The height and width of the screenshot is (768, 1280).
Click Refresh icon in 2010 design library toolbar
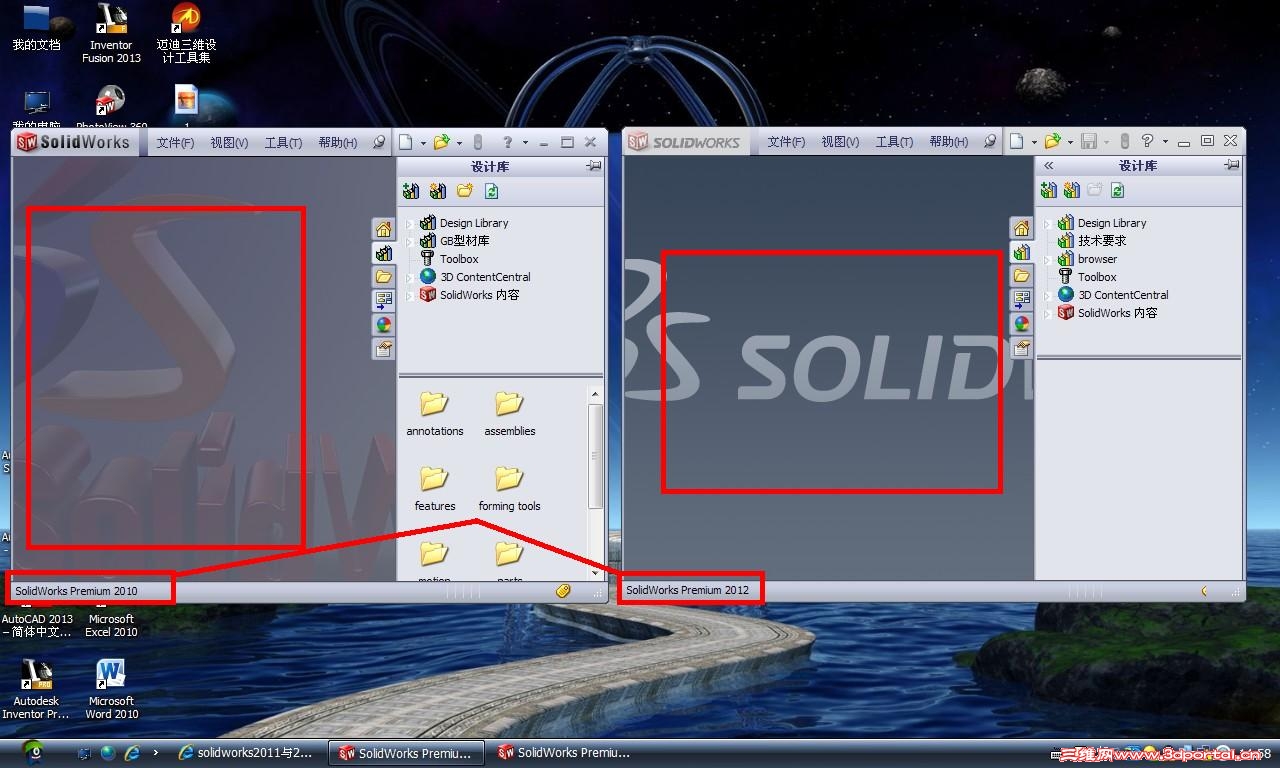[x=491, y=191]
